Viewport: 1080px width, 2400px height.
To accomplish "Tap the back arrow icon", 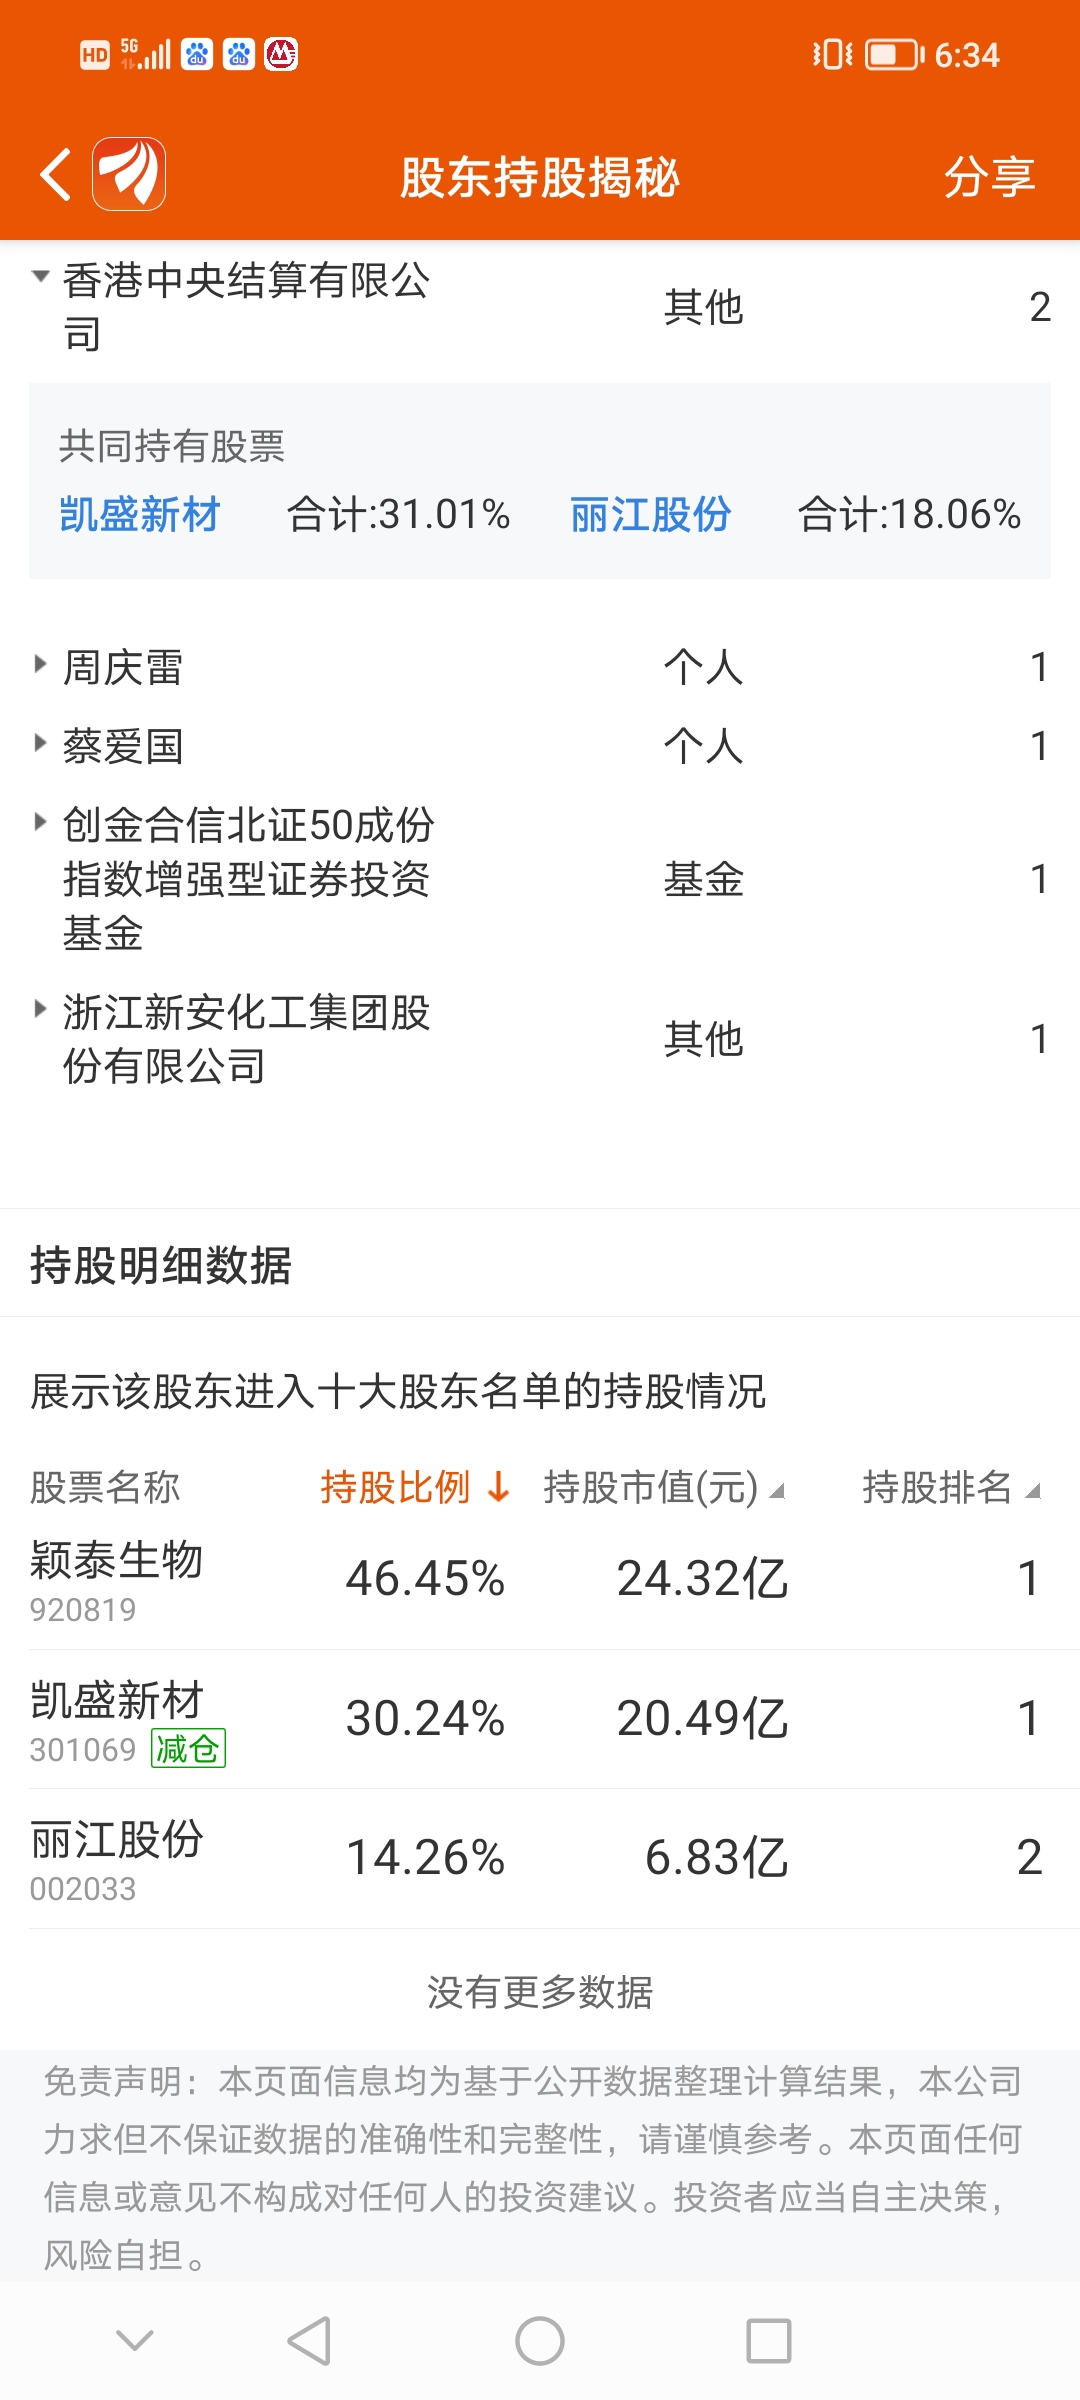I will pyautogui.click(x=56, y=175).
